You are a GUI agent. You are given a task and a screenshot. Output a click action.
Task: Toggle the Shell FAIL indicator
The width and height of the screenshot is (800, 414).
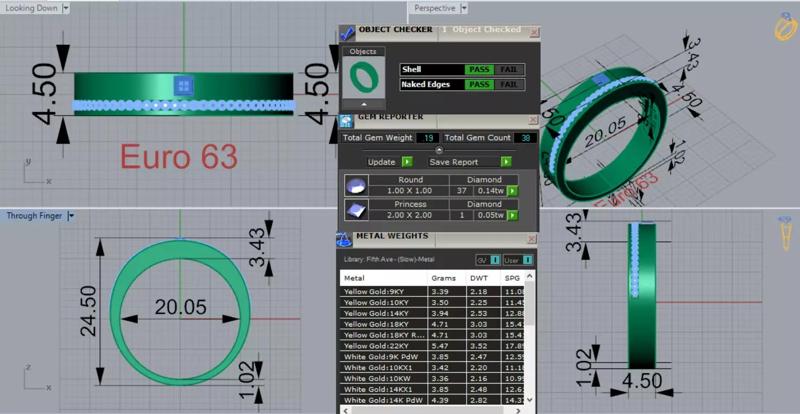(x=509, y=69)
